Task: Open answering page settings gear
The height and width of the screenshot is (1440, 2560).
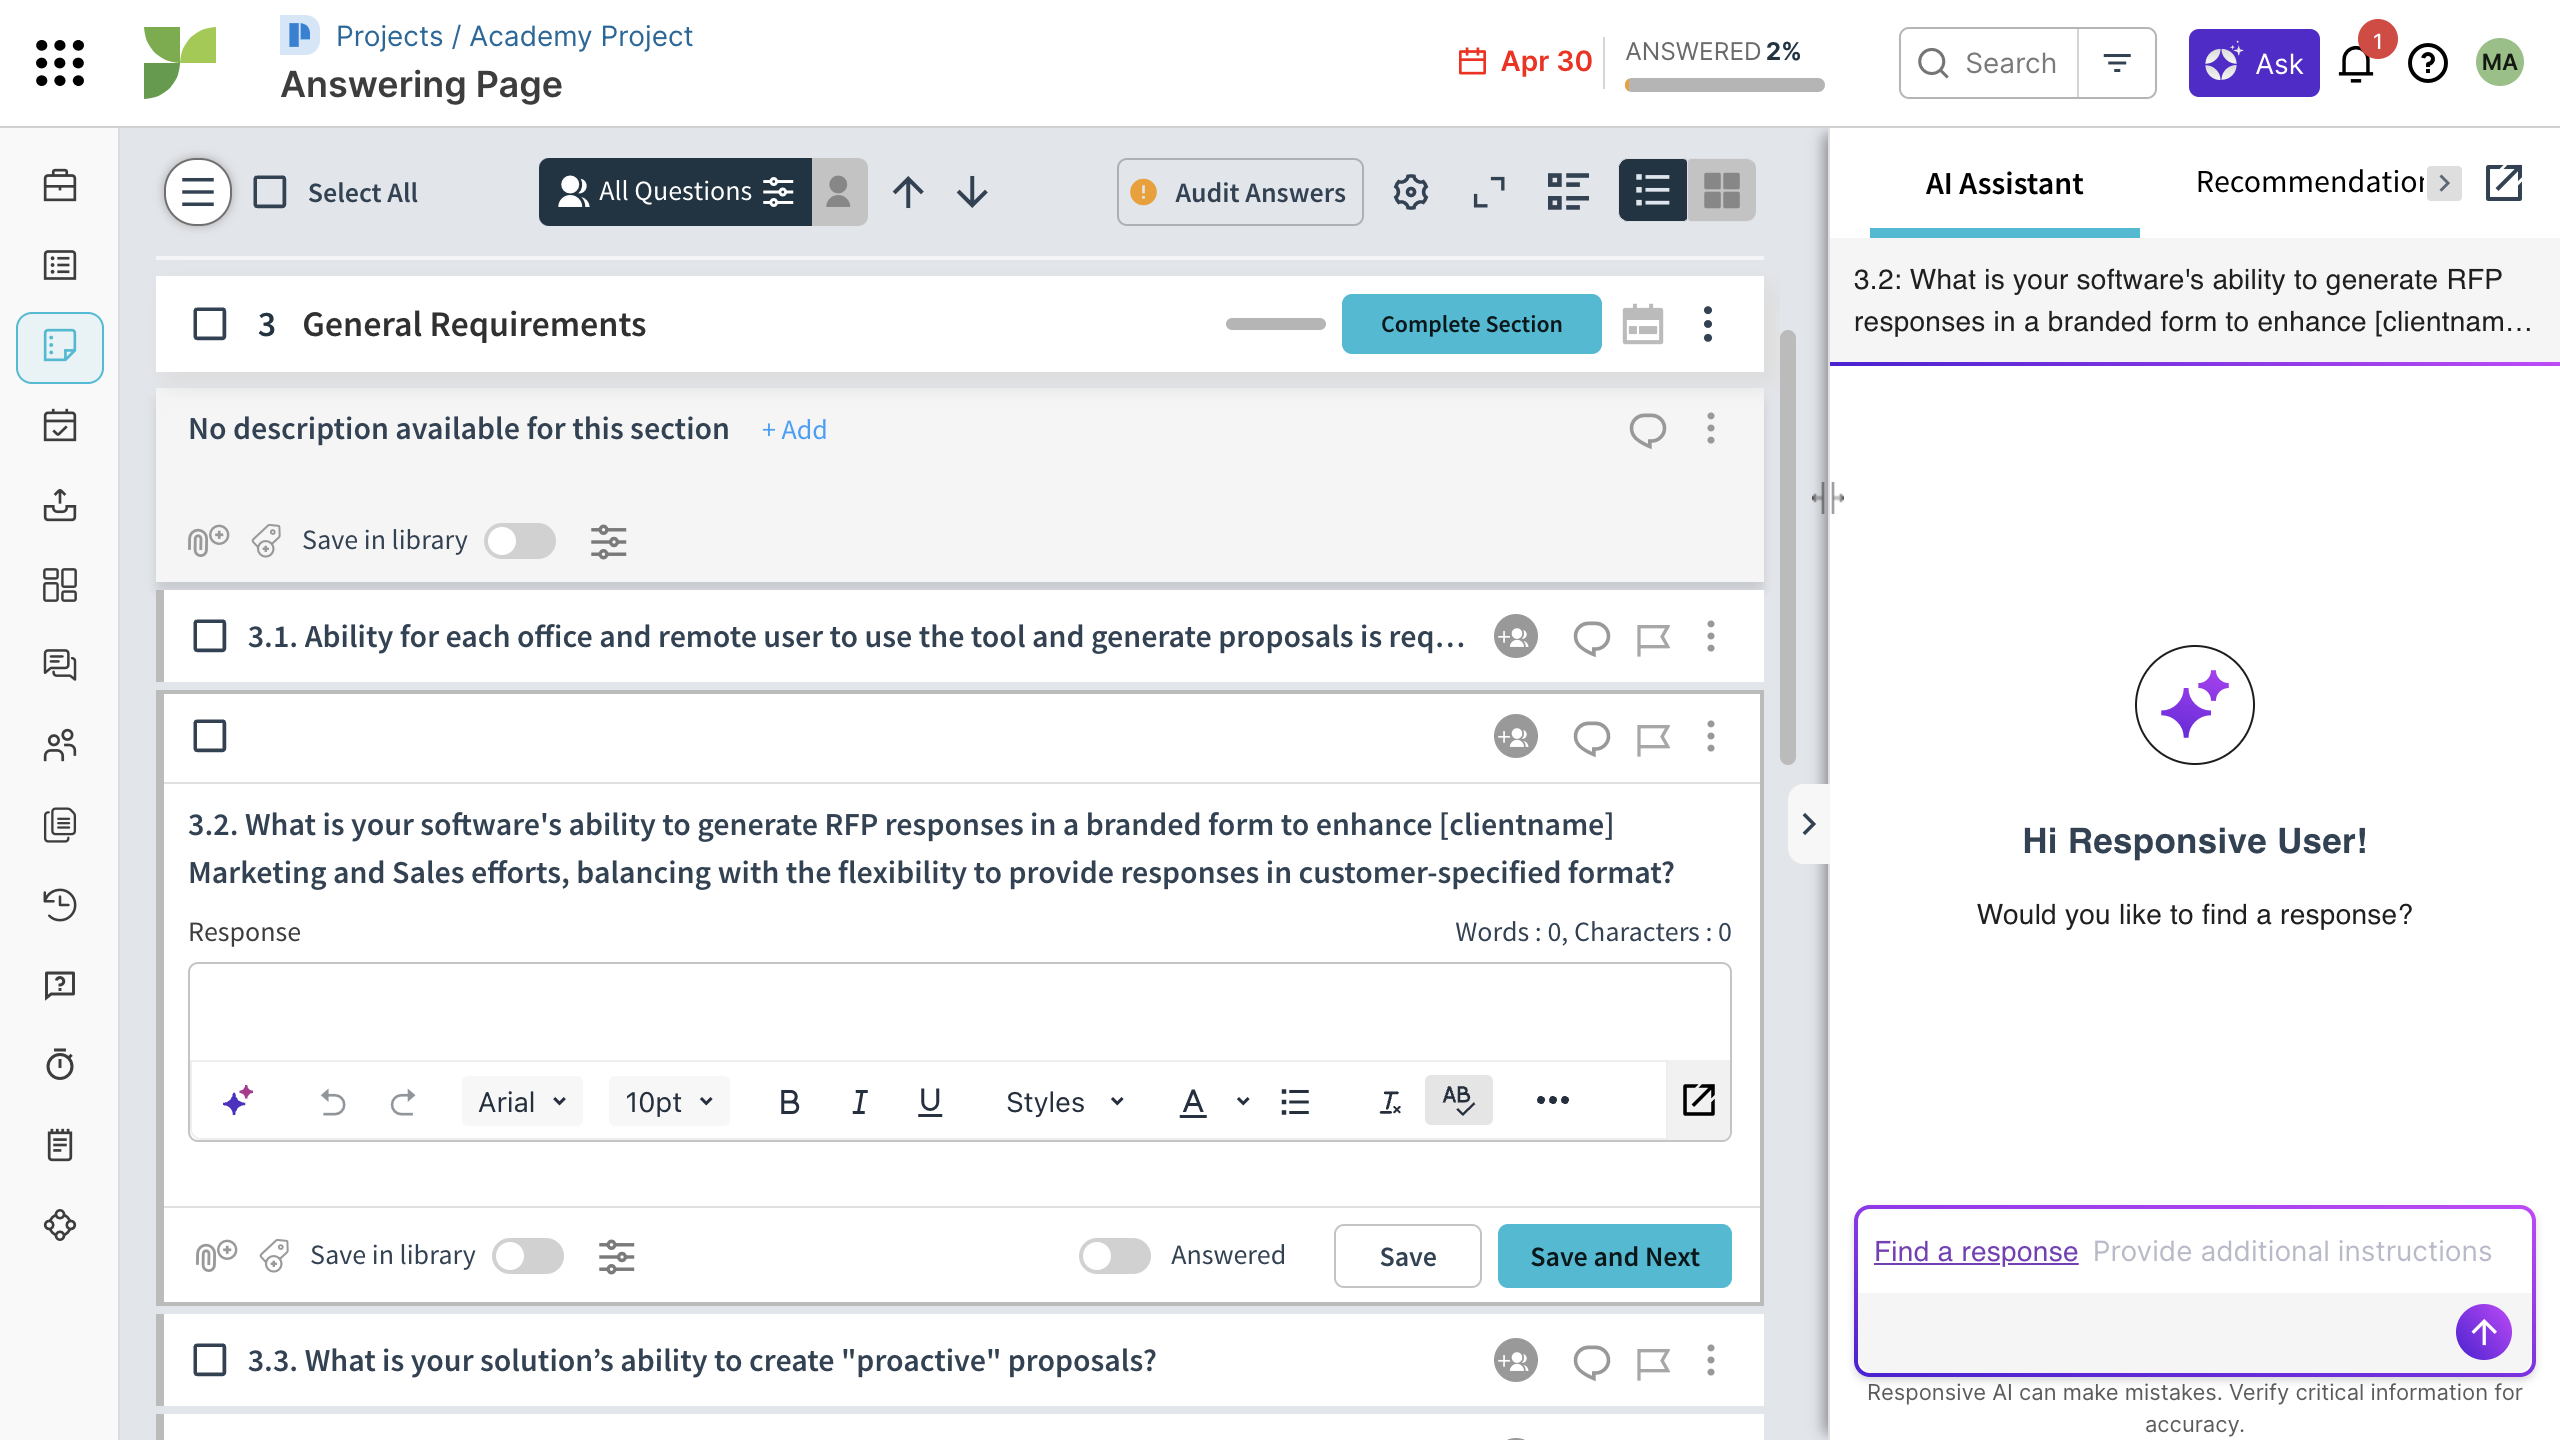Action: coord(1410,192)
